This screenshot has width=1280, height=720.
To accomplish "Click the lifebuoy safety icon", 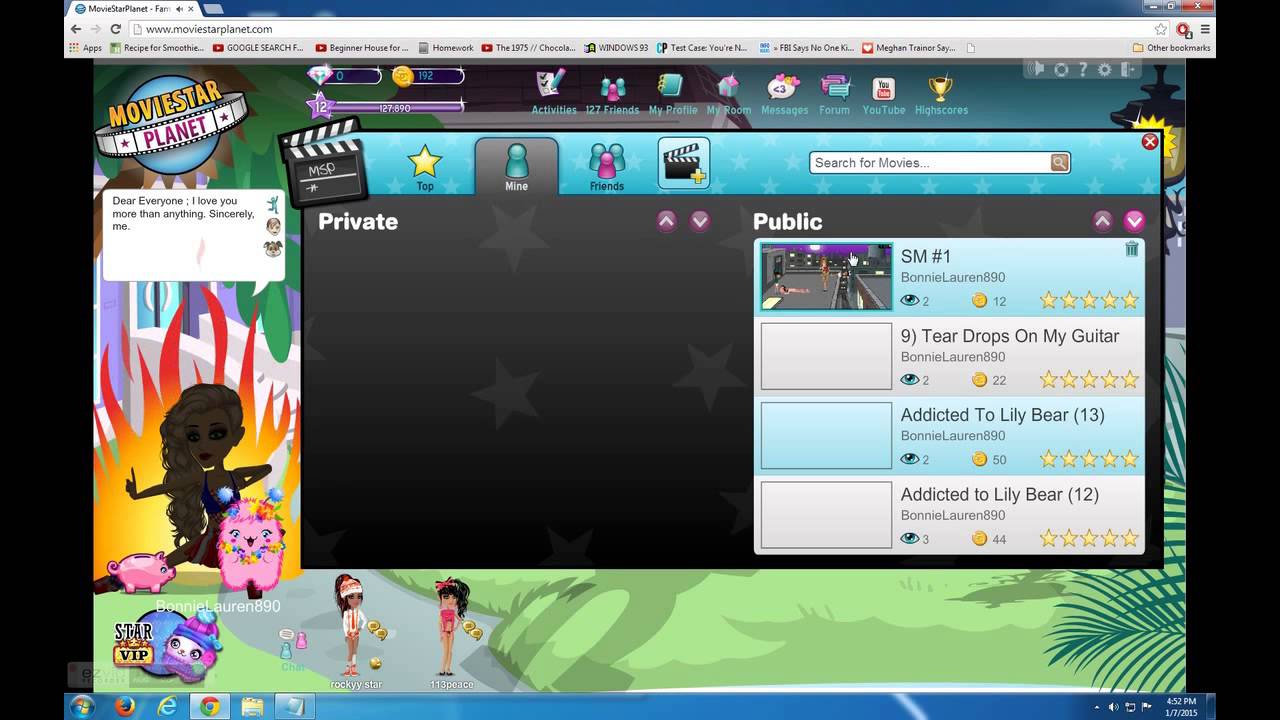I will point(1061,69).
